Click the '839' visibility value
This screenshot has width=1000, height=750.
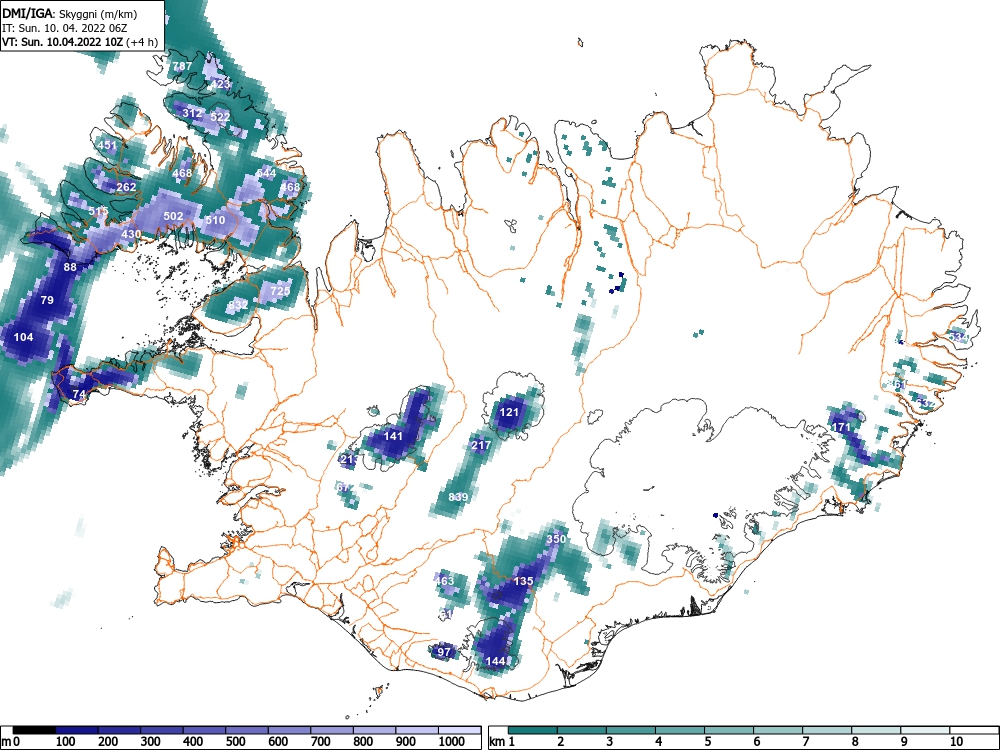coord(458,497)
